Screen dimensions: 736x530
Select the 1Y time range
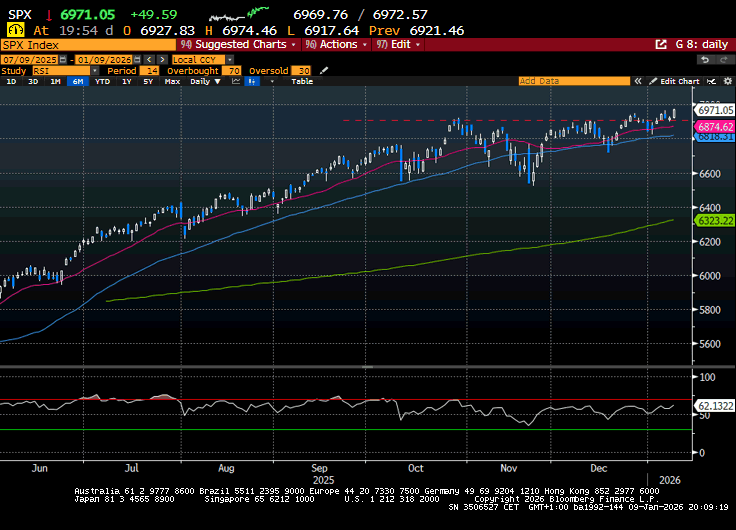click(x=126, y=81)
